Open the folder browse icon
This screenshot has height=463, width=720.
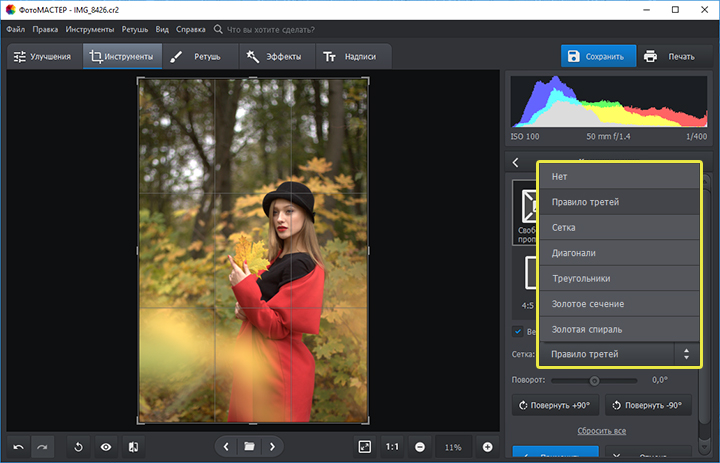[249, 446]
